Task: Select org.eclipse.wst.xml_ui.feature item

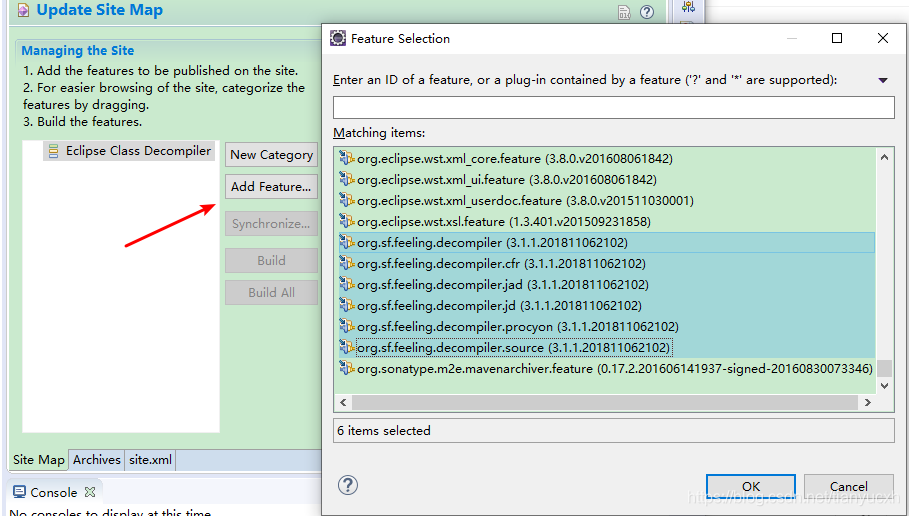Action: [606, 180]
